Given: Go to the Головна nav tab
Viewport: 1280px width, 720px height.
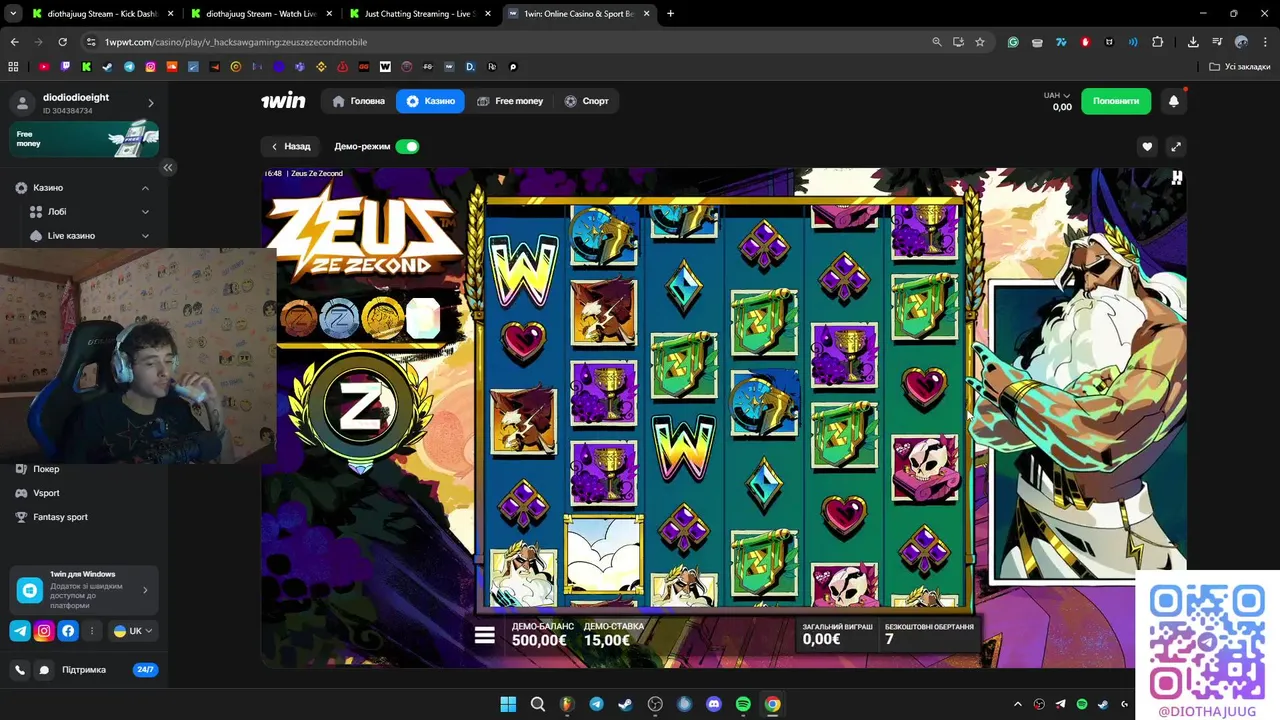Looking at the screenshot, I should 358,101.
